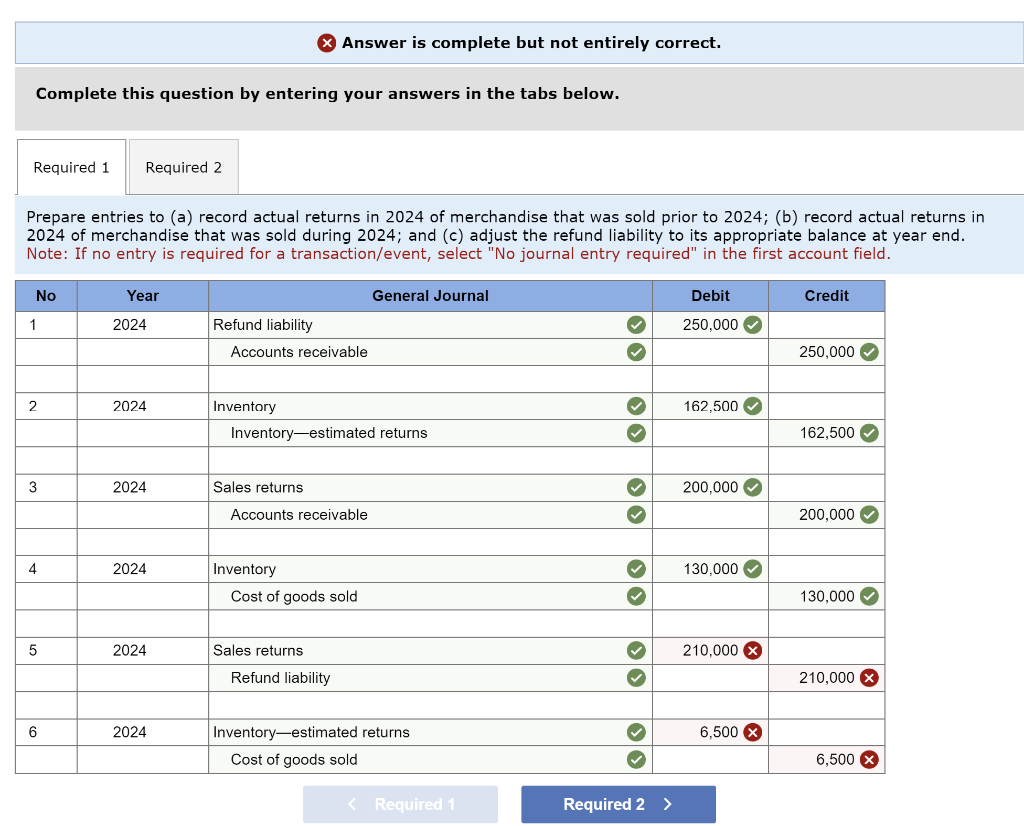Click the No column header

point(46,296)
